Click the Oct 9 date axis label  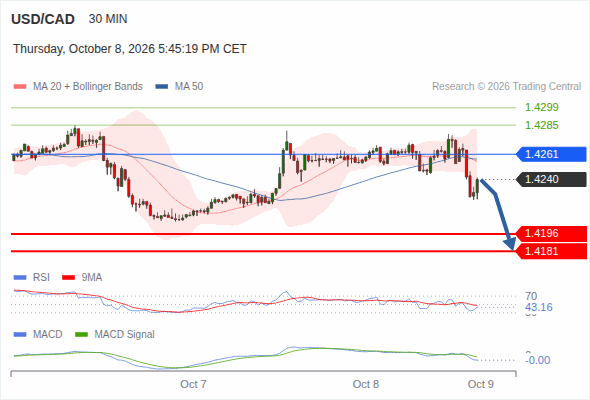pyautogui.click(x=481, y=384)
